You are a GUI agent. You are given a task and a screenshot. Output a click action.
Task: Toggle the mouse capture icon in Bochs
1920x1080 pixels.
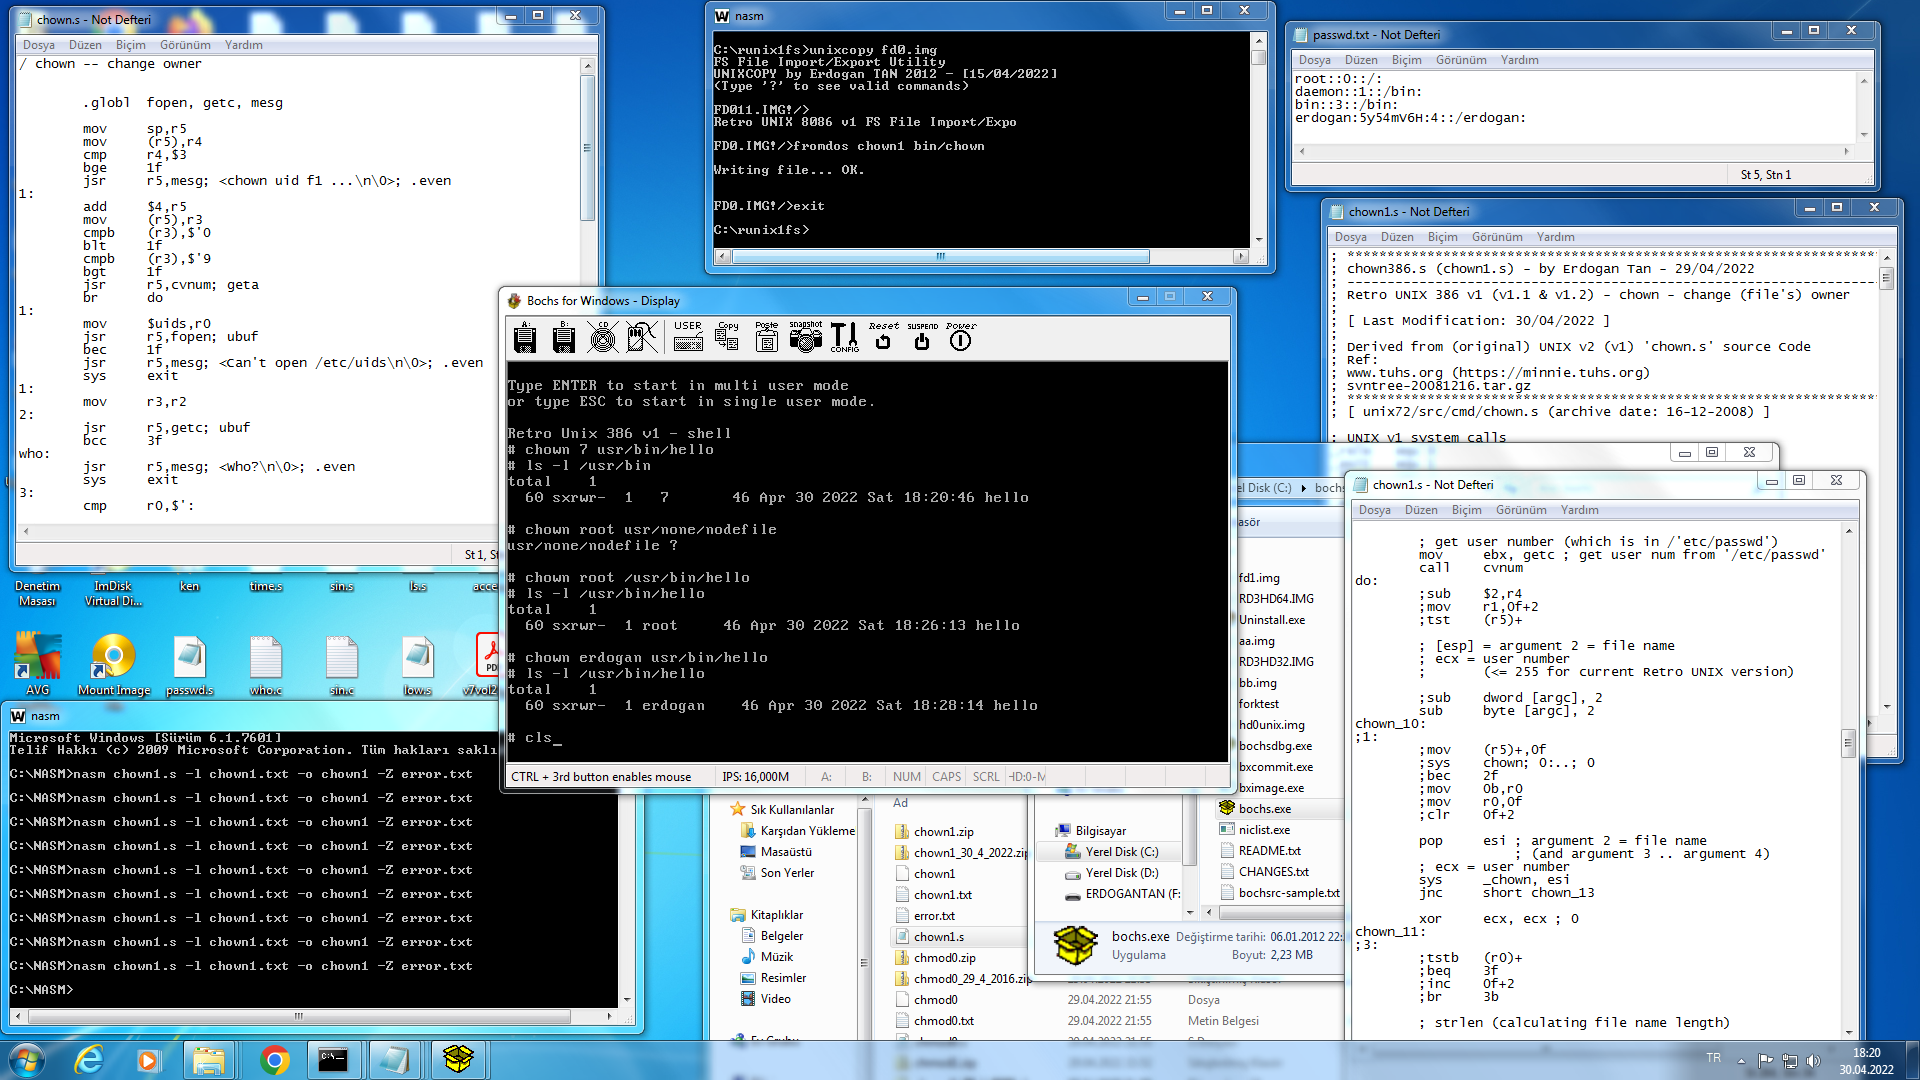point(642,338)
